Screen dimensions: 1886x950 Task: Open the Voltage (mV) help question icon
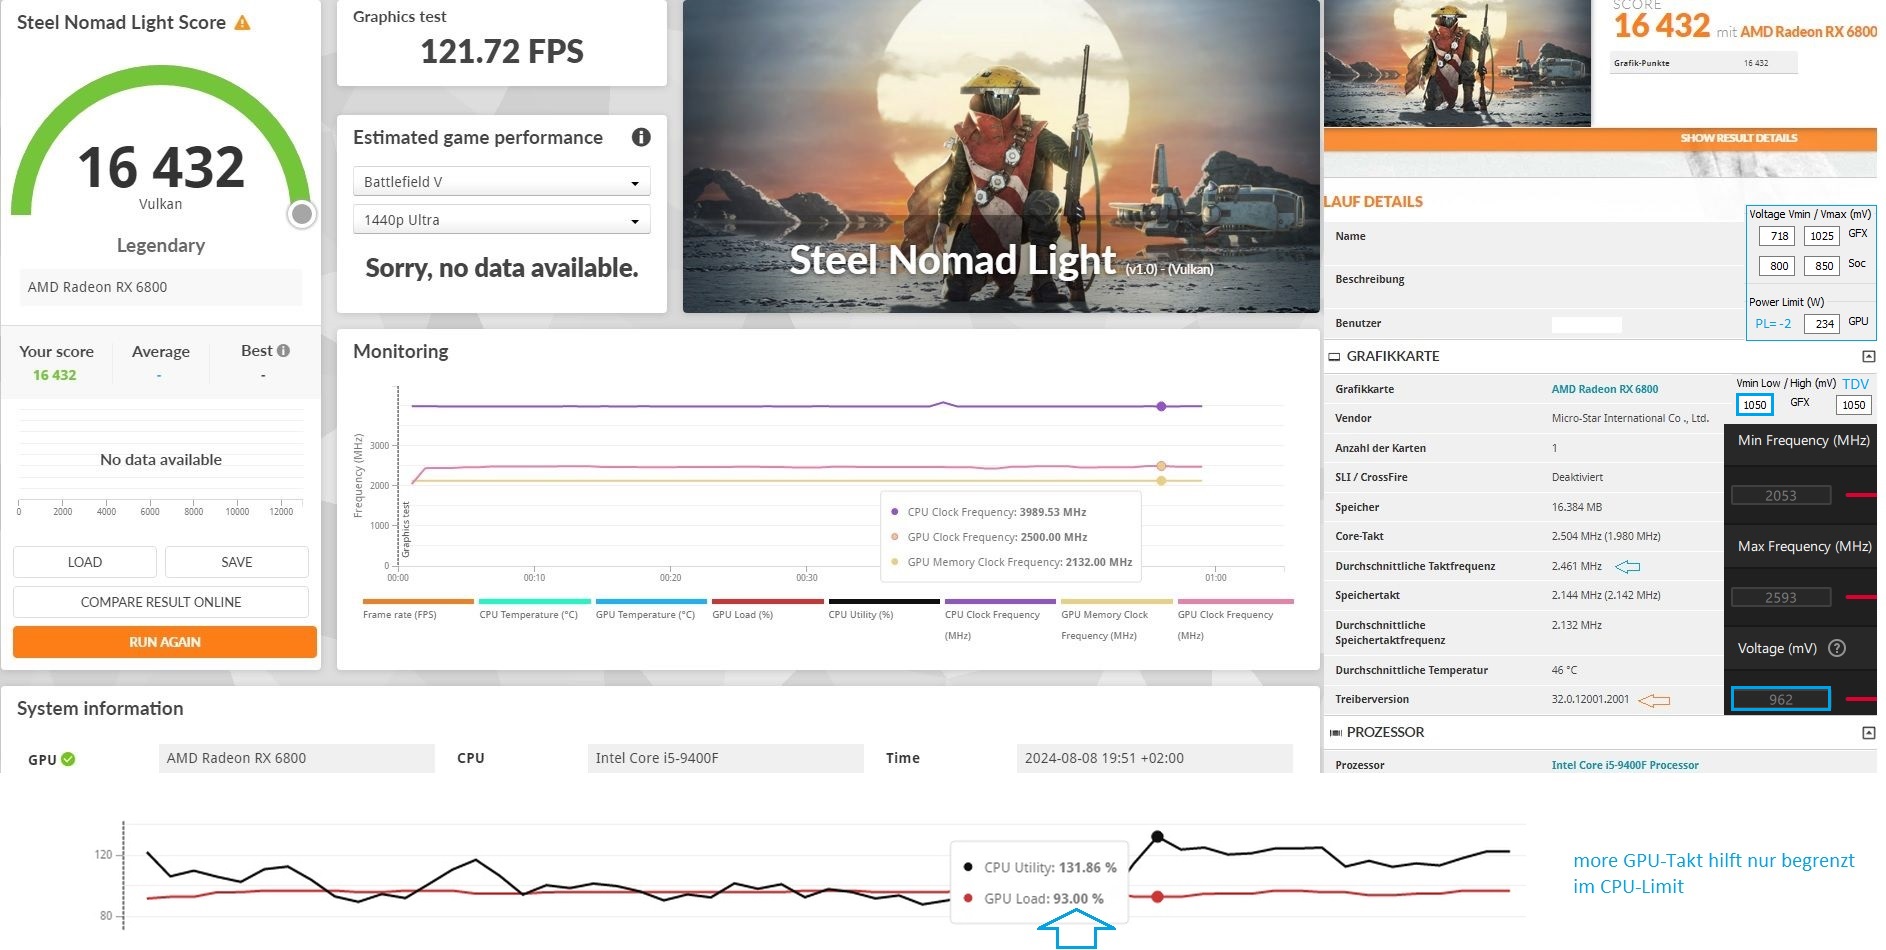coord(1837,648)
